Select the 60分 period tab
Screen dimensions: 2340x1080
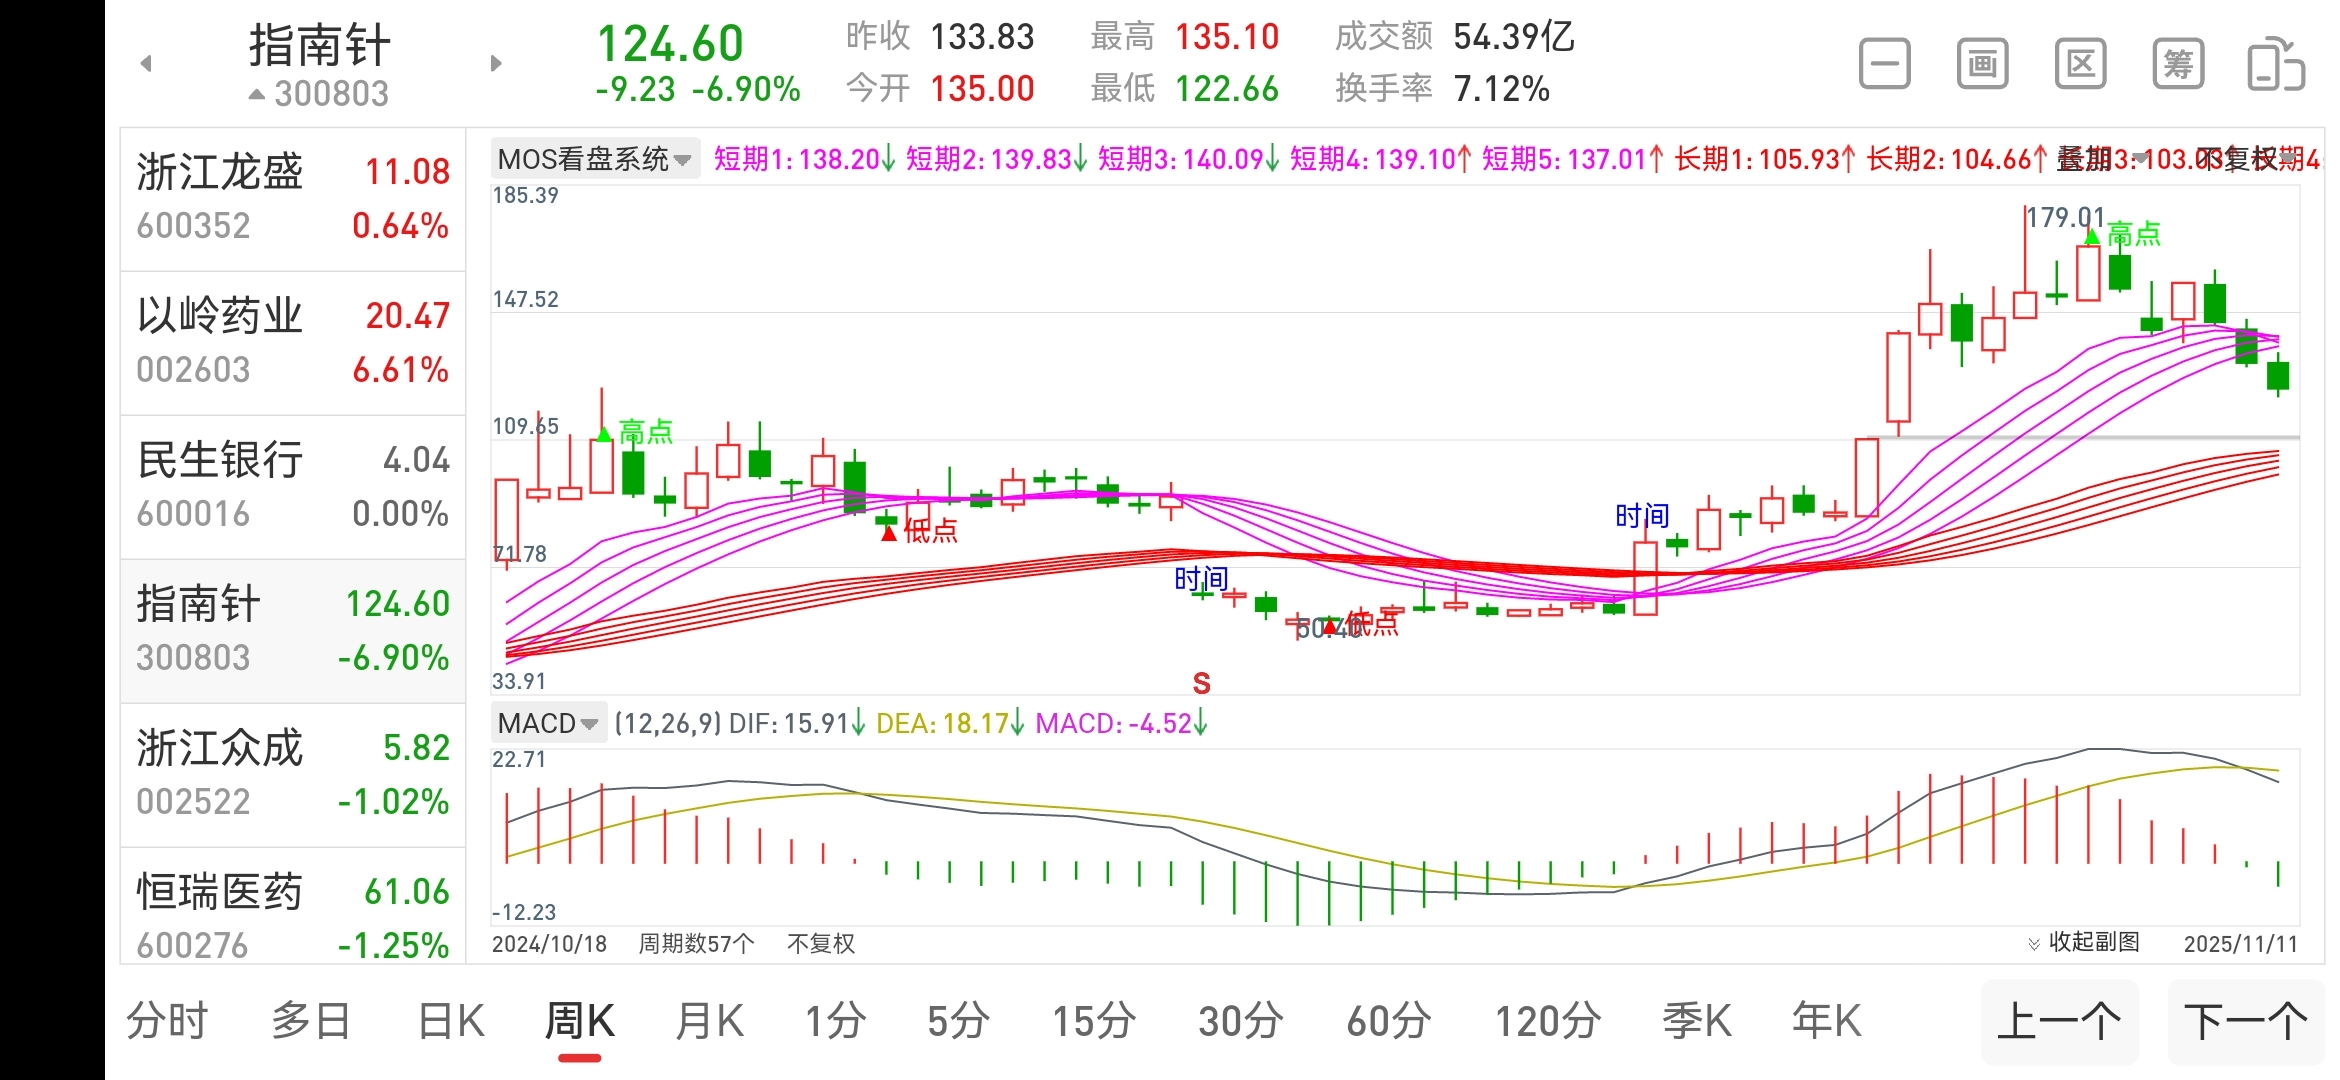pyautogui.click(x=1388, y=1022)
